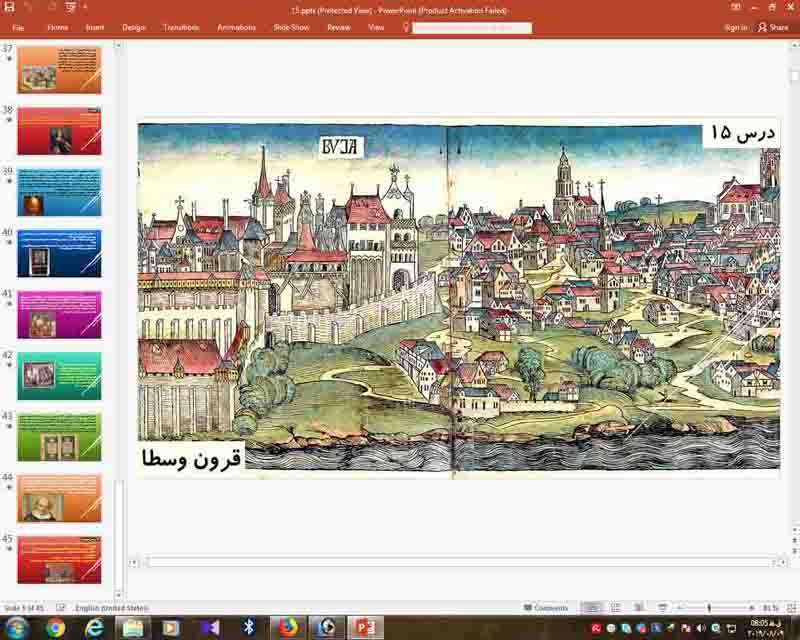Switch to Slide Sorter view
The width and height of the screenshot is (800, 640).
point(616,608)
